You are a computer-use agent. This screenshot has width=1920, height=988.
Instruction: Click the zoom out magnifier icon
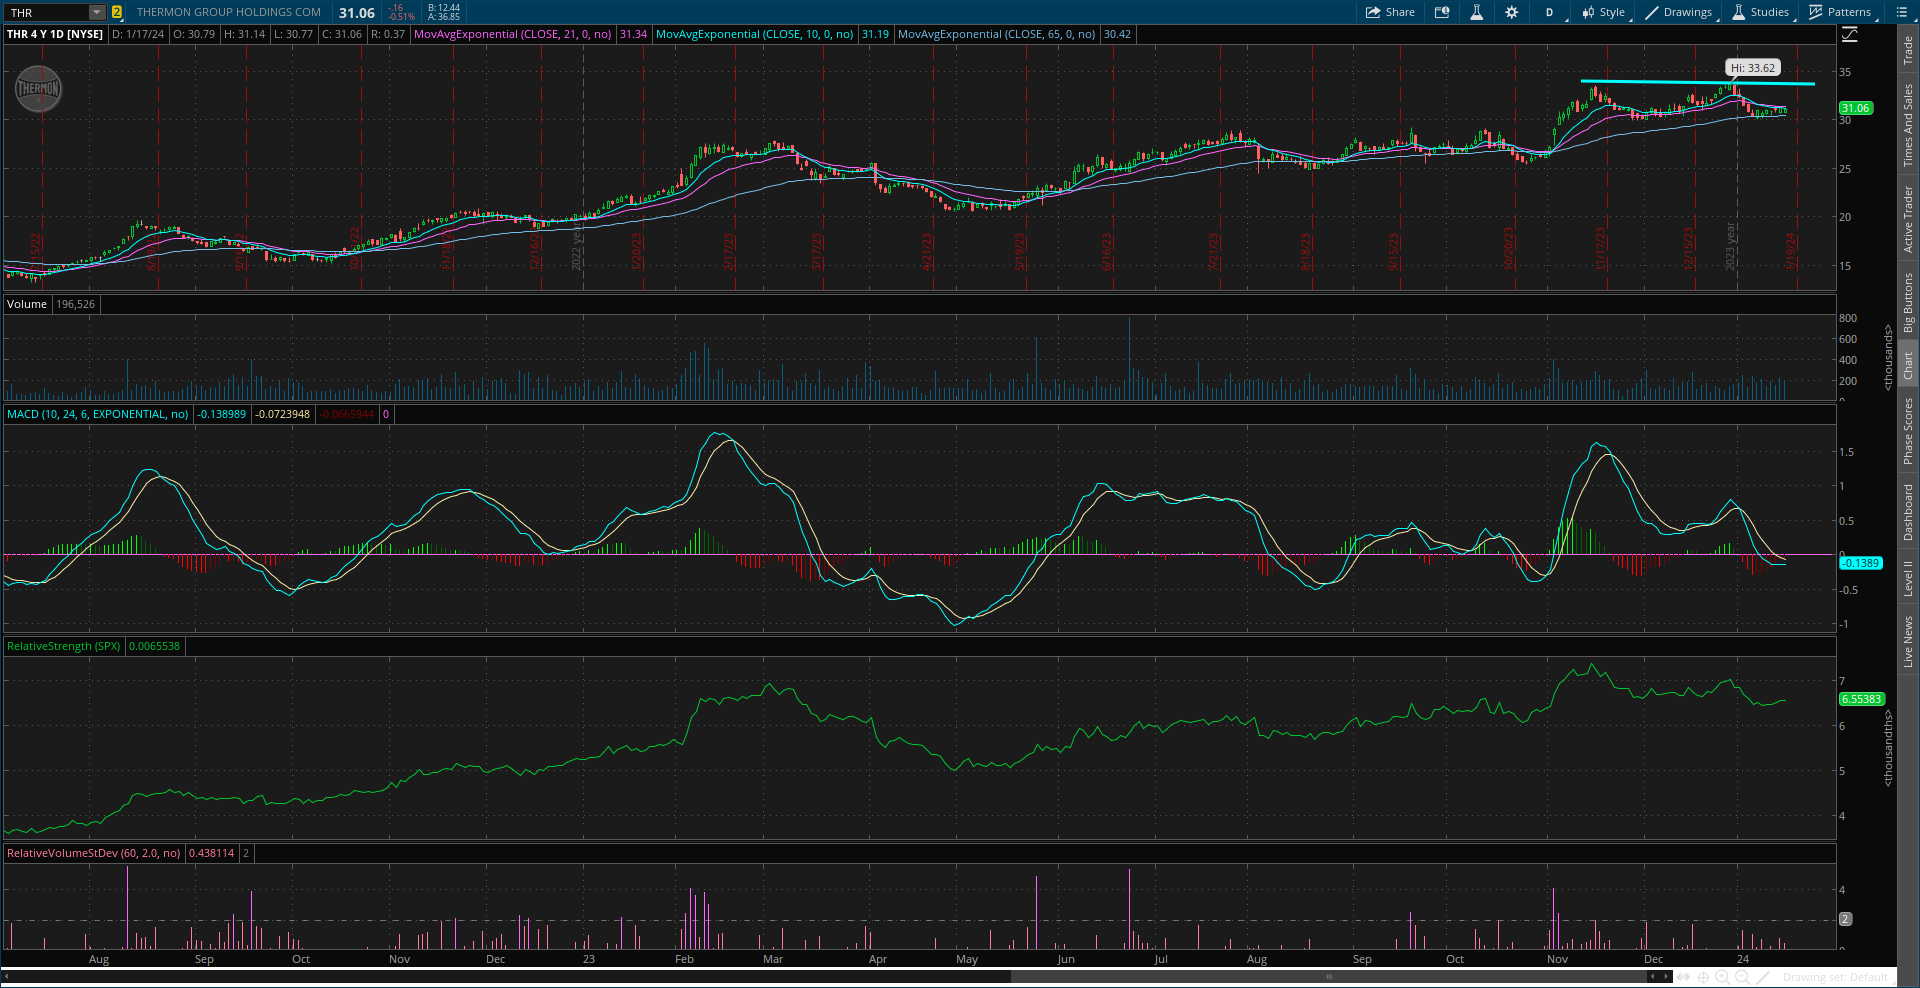[1742, 977]
